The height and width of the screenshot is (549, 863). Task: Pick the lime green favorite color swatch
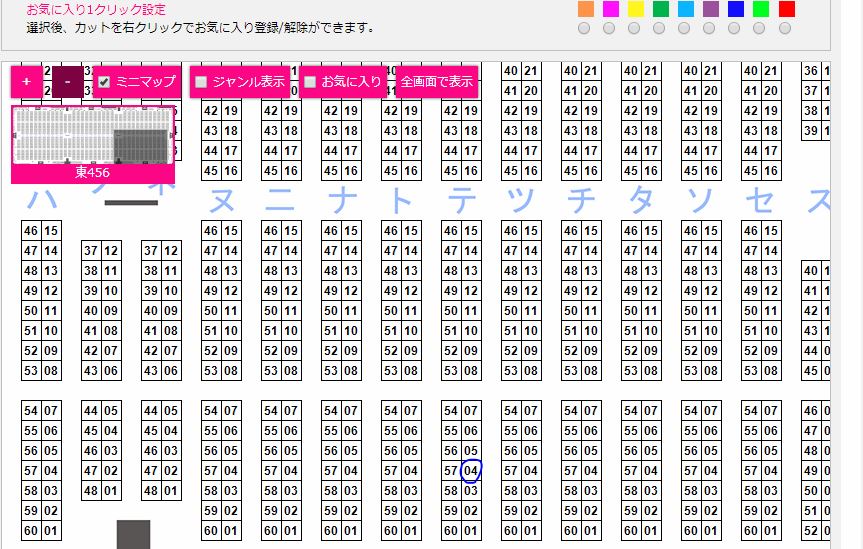[x=761, y=9]
